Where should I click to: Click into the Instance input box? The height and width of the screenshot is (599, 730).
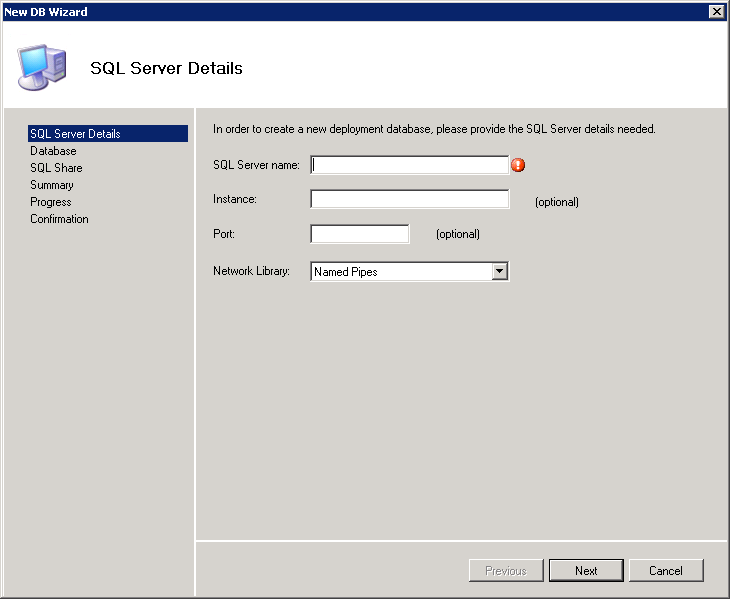click(x=410, y=199)
